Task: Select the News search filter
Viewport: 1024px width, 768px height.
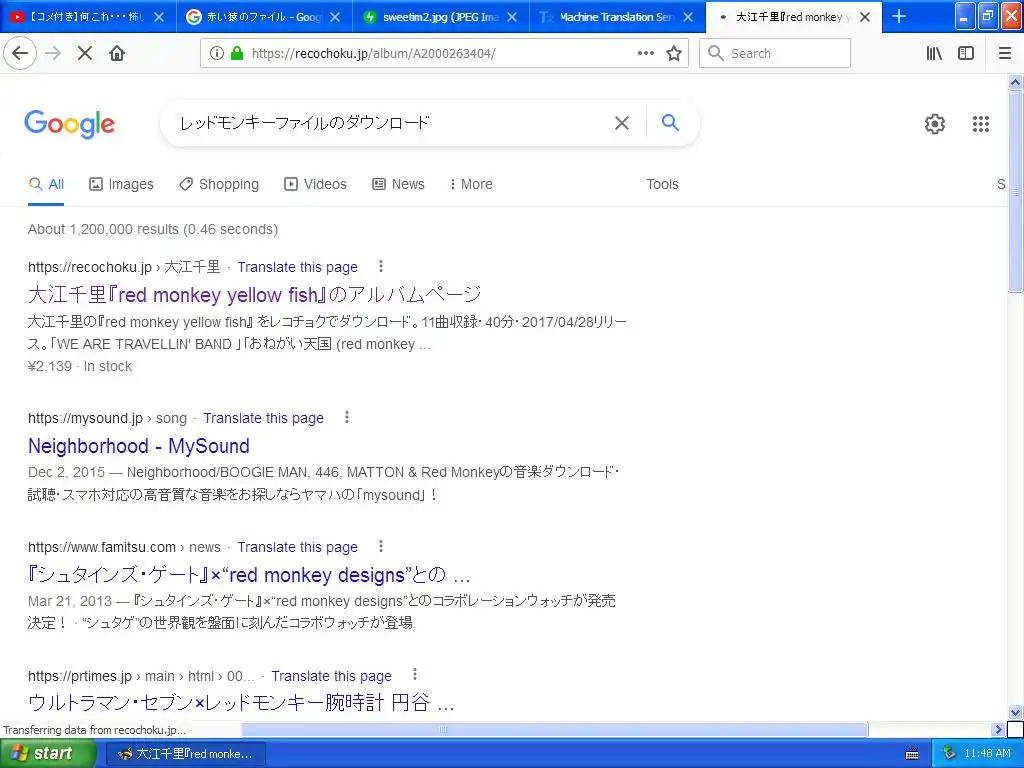Action: pos(398,184)
